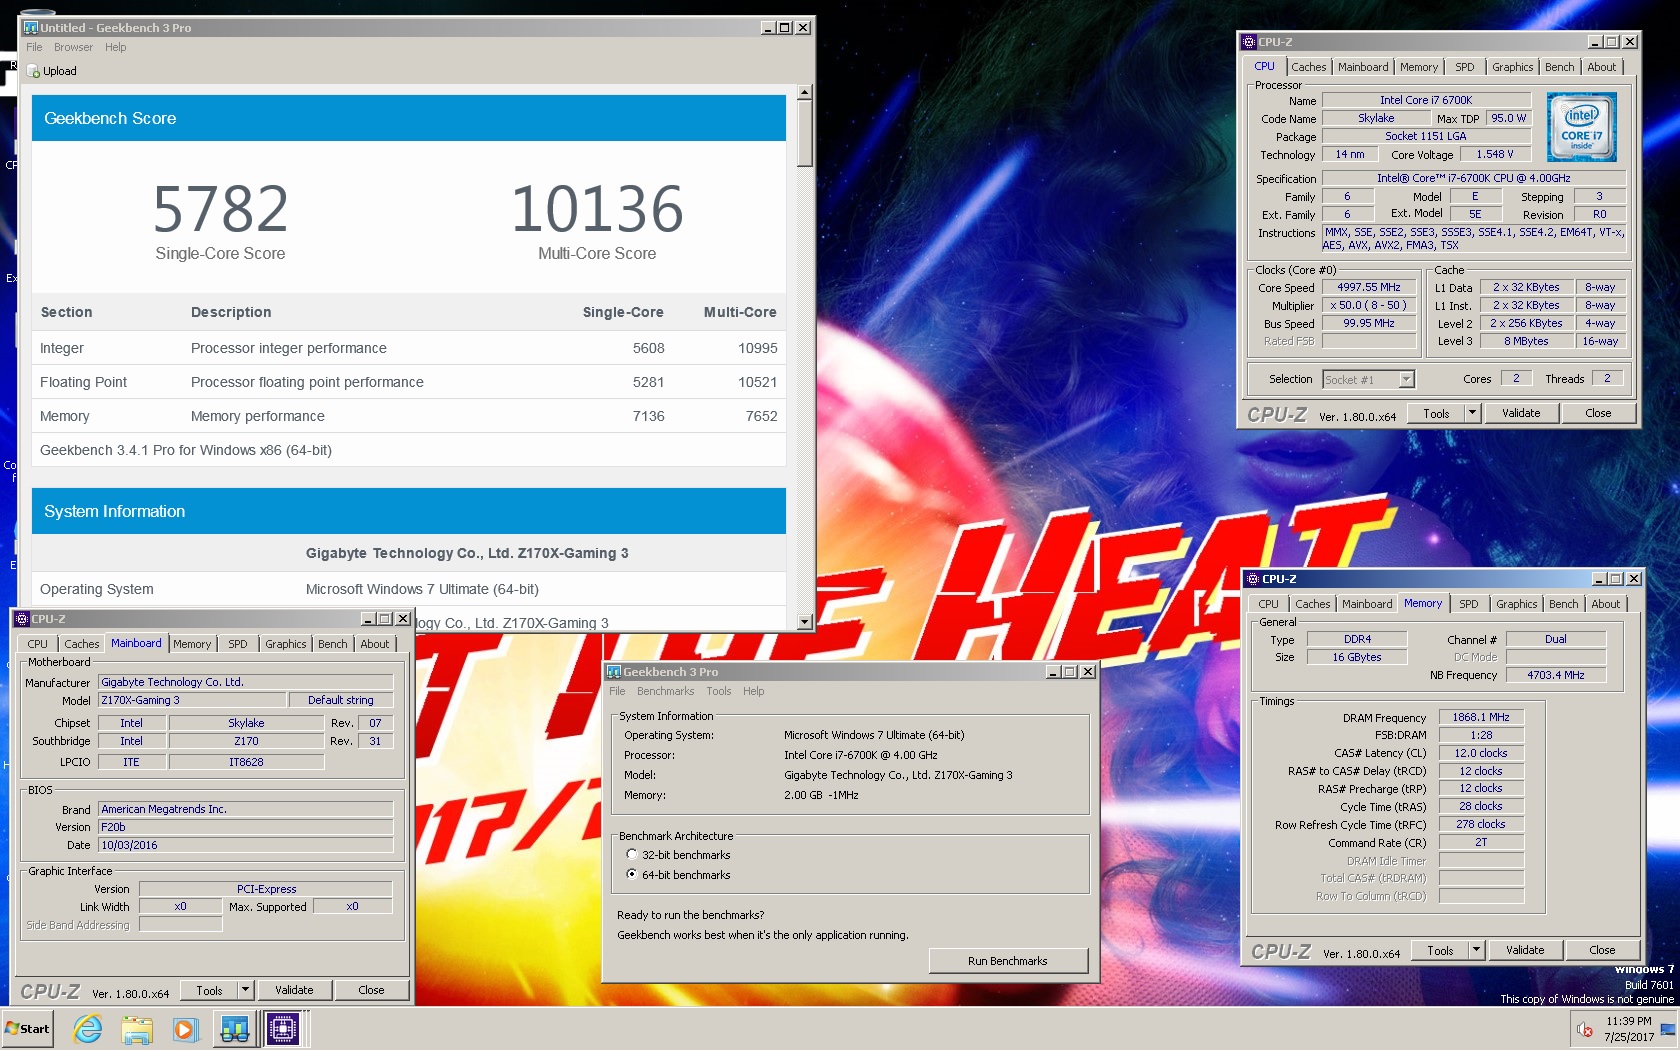Open Browser menu in Geekbench results window
Screen dimensions: 1680x1050
click(x=73, y=47)
